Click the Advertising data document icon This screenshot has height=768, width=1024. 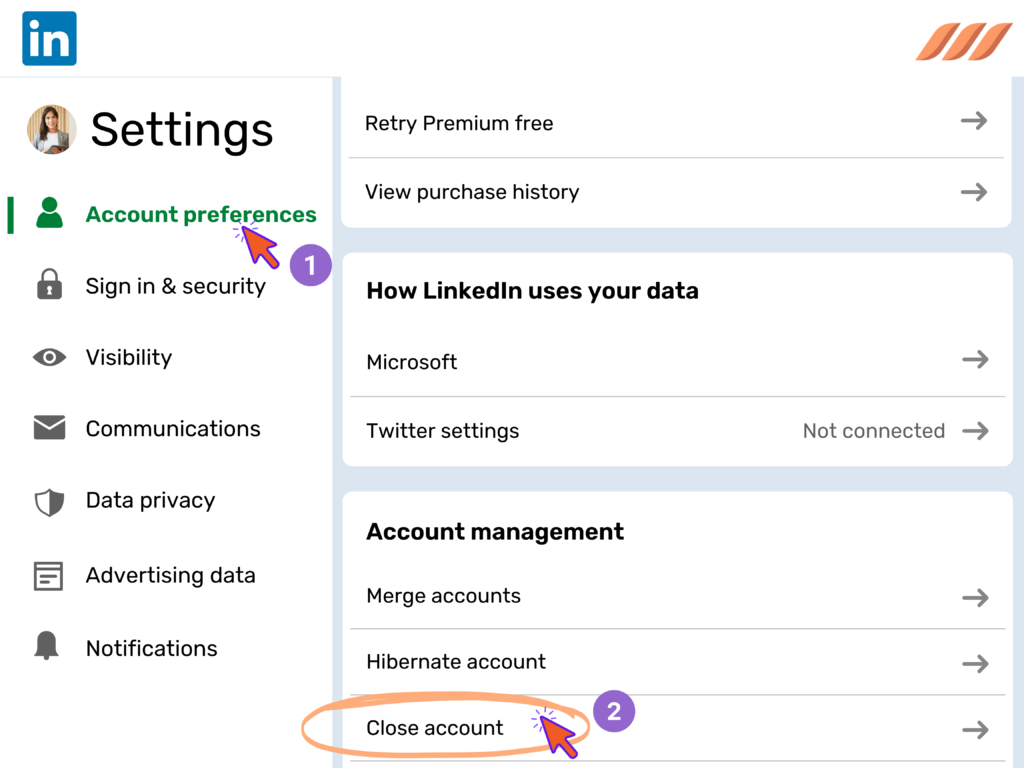tap(49, 576)
